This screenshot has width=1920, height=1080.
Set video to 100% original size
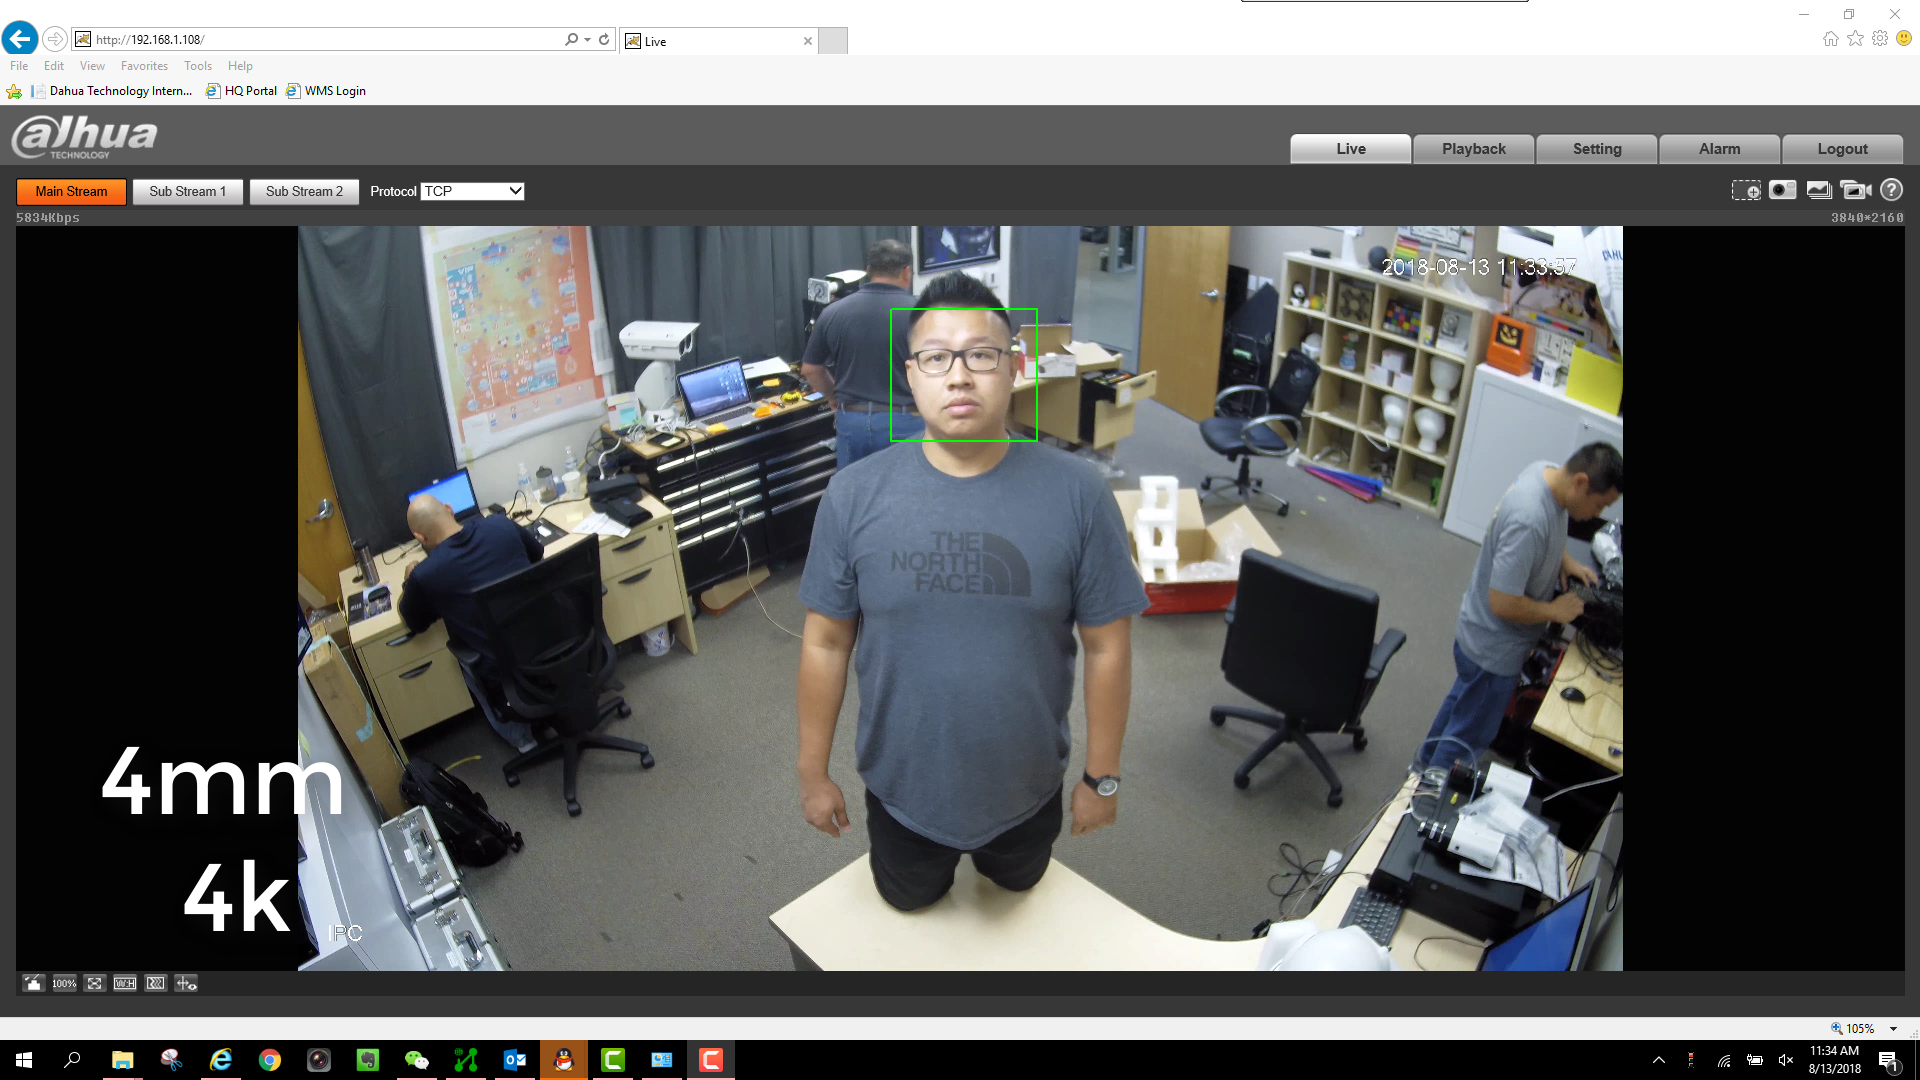(64, 983)
